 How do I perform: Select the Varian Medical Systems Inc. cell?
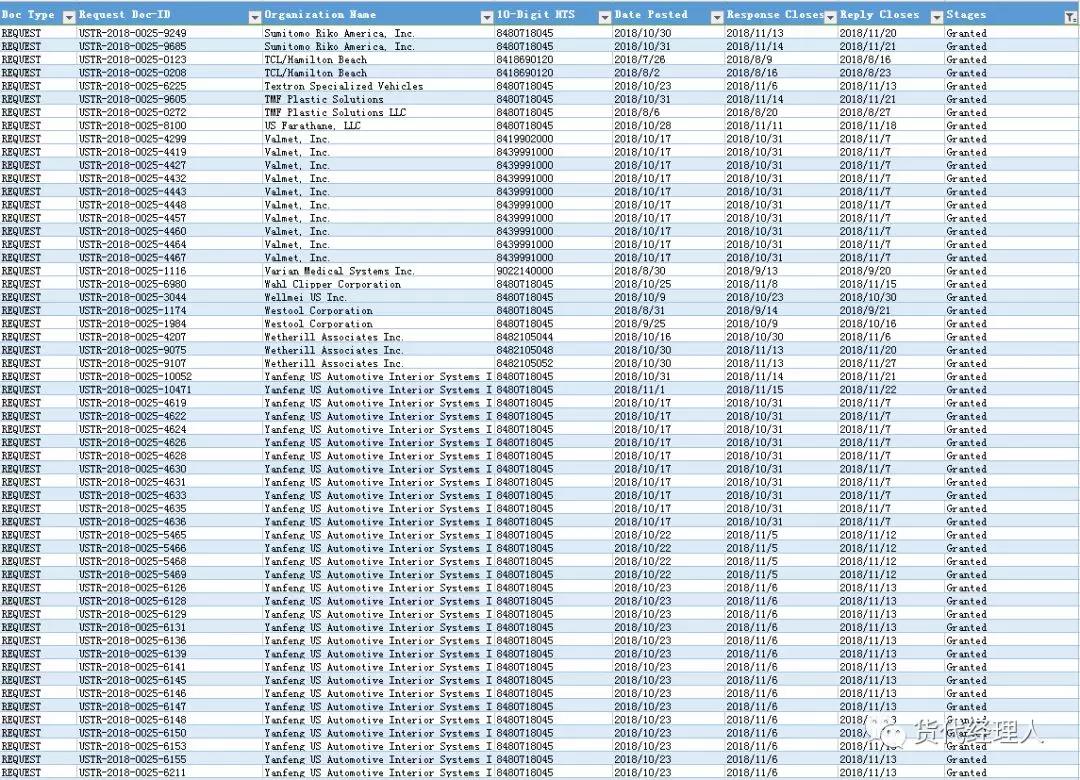pos(378,271)
